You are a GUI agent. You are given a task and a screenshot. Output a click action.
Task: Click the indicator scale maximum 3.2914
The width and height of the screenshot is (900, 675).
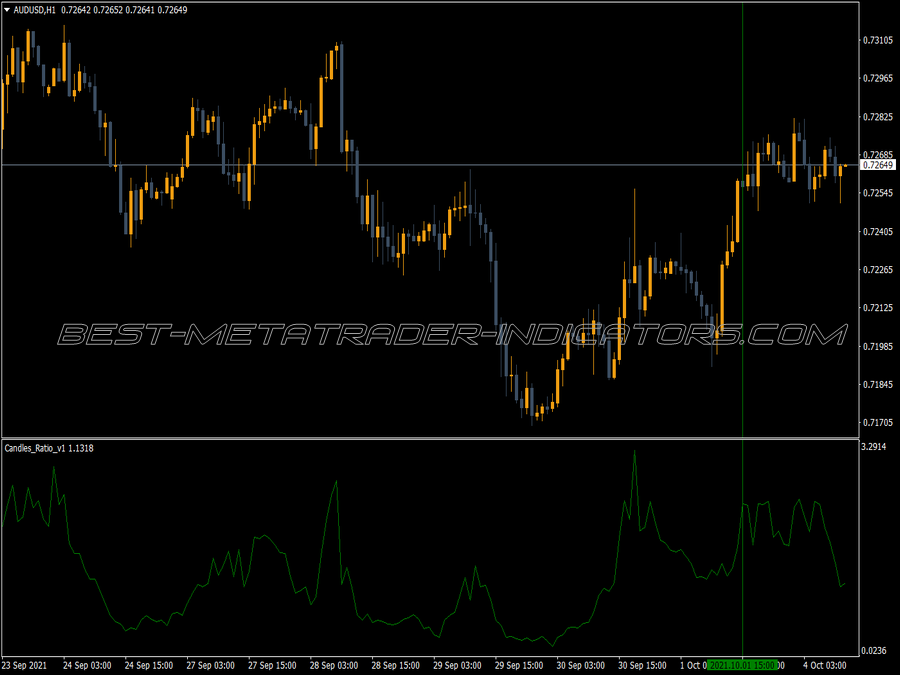[x=874, y=447]
